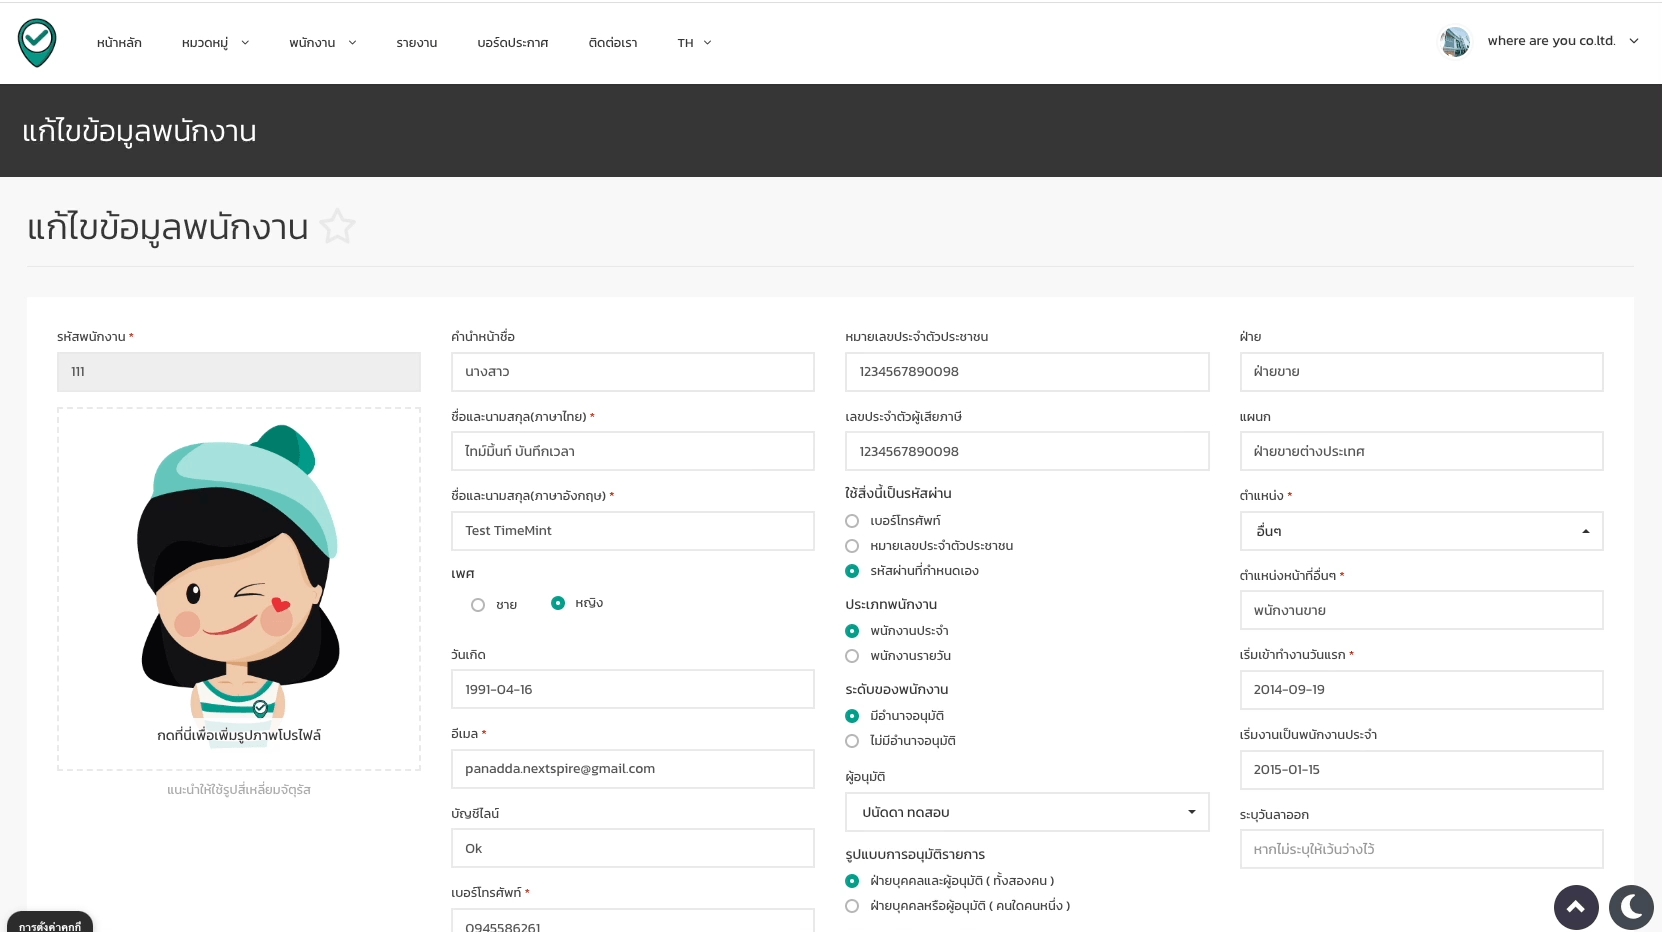Click the วันเกิด birth date field

click(x=632, y=690)
